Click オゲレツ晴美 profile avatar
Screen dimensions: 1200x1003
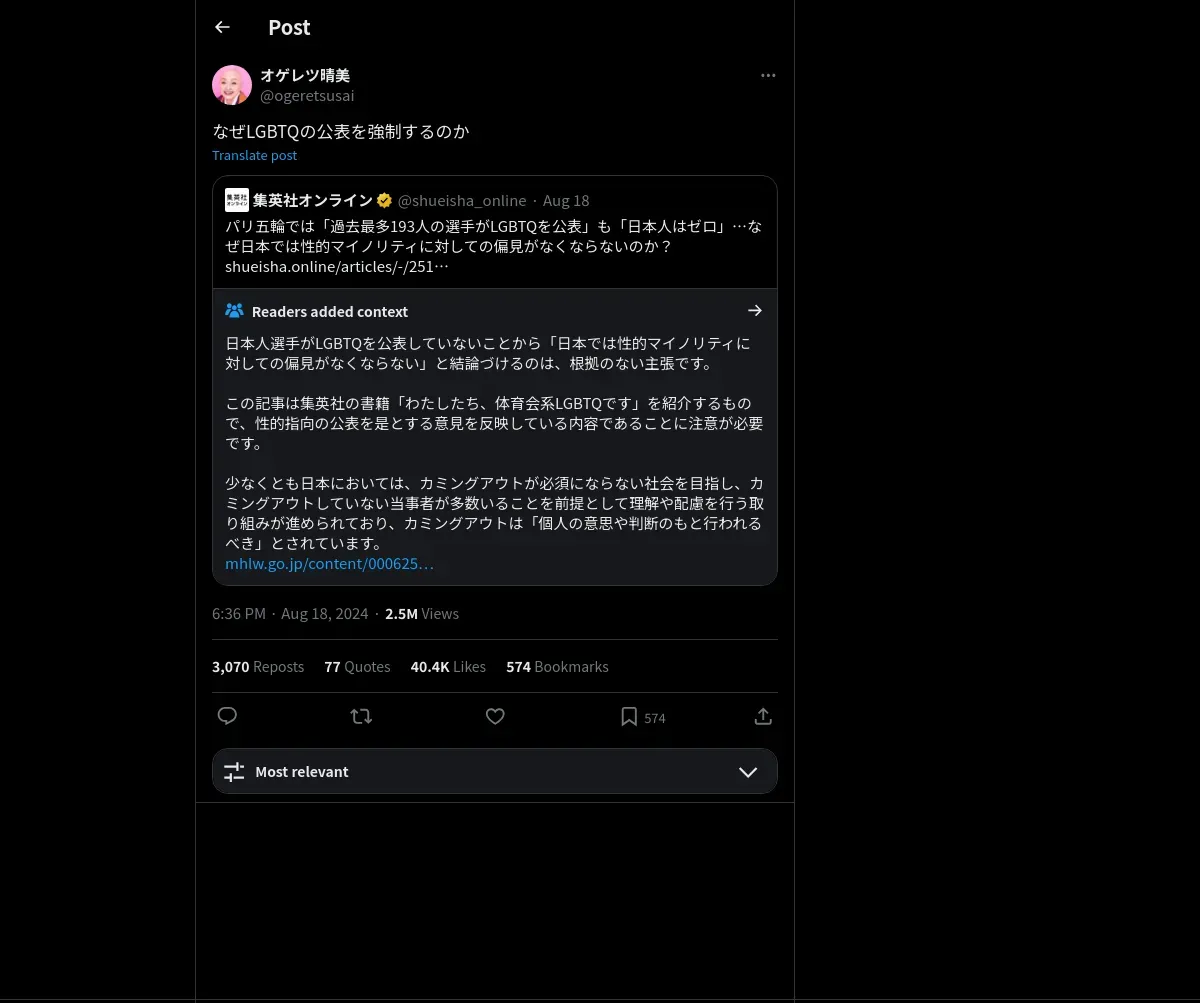point(232,85)
